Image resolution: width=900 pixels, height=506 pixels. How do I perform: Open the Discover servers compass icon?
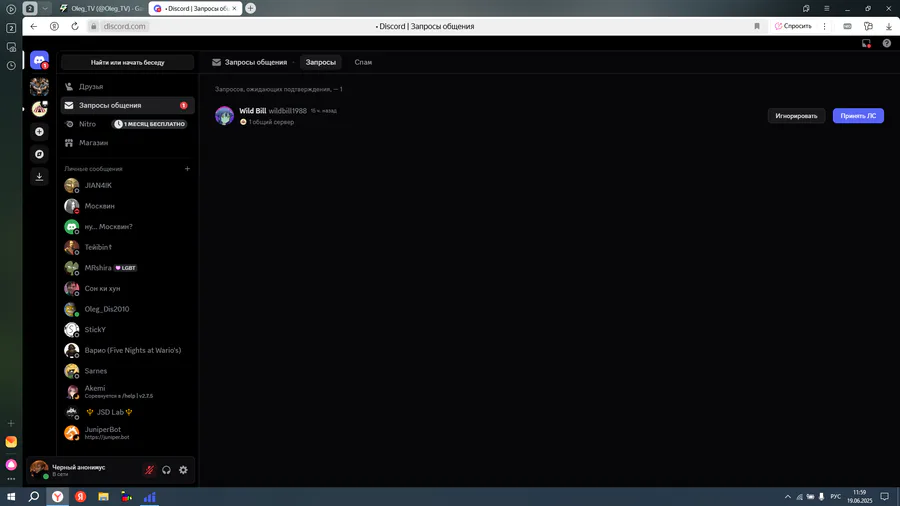[39, 154]
